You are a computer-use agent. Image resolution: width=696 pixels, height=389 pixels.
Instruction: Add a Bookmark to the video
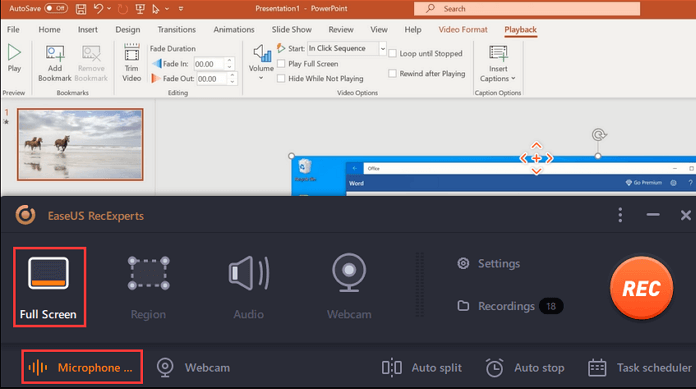[x=55, y=64]
